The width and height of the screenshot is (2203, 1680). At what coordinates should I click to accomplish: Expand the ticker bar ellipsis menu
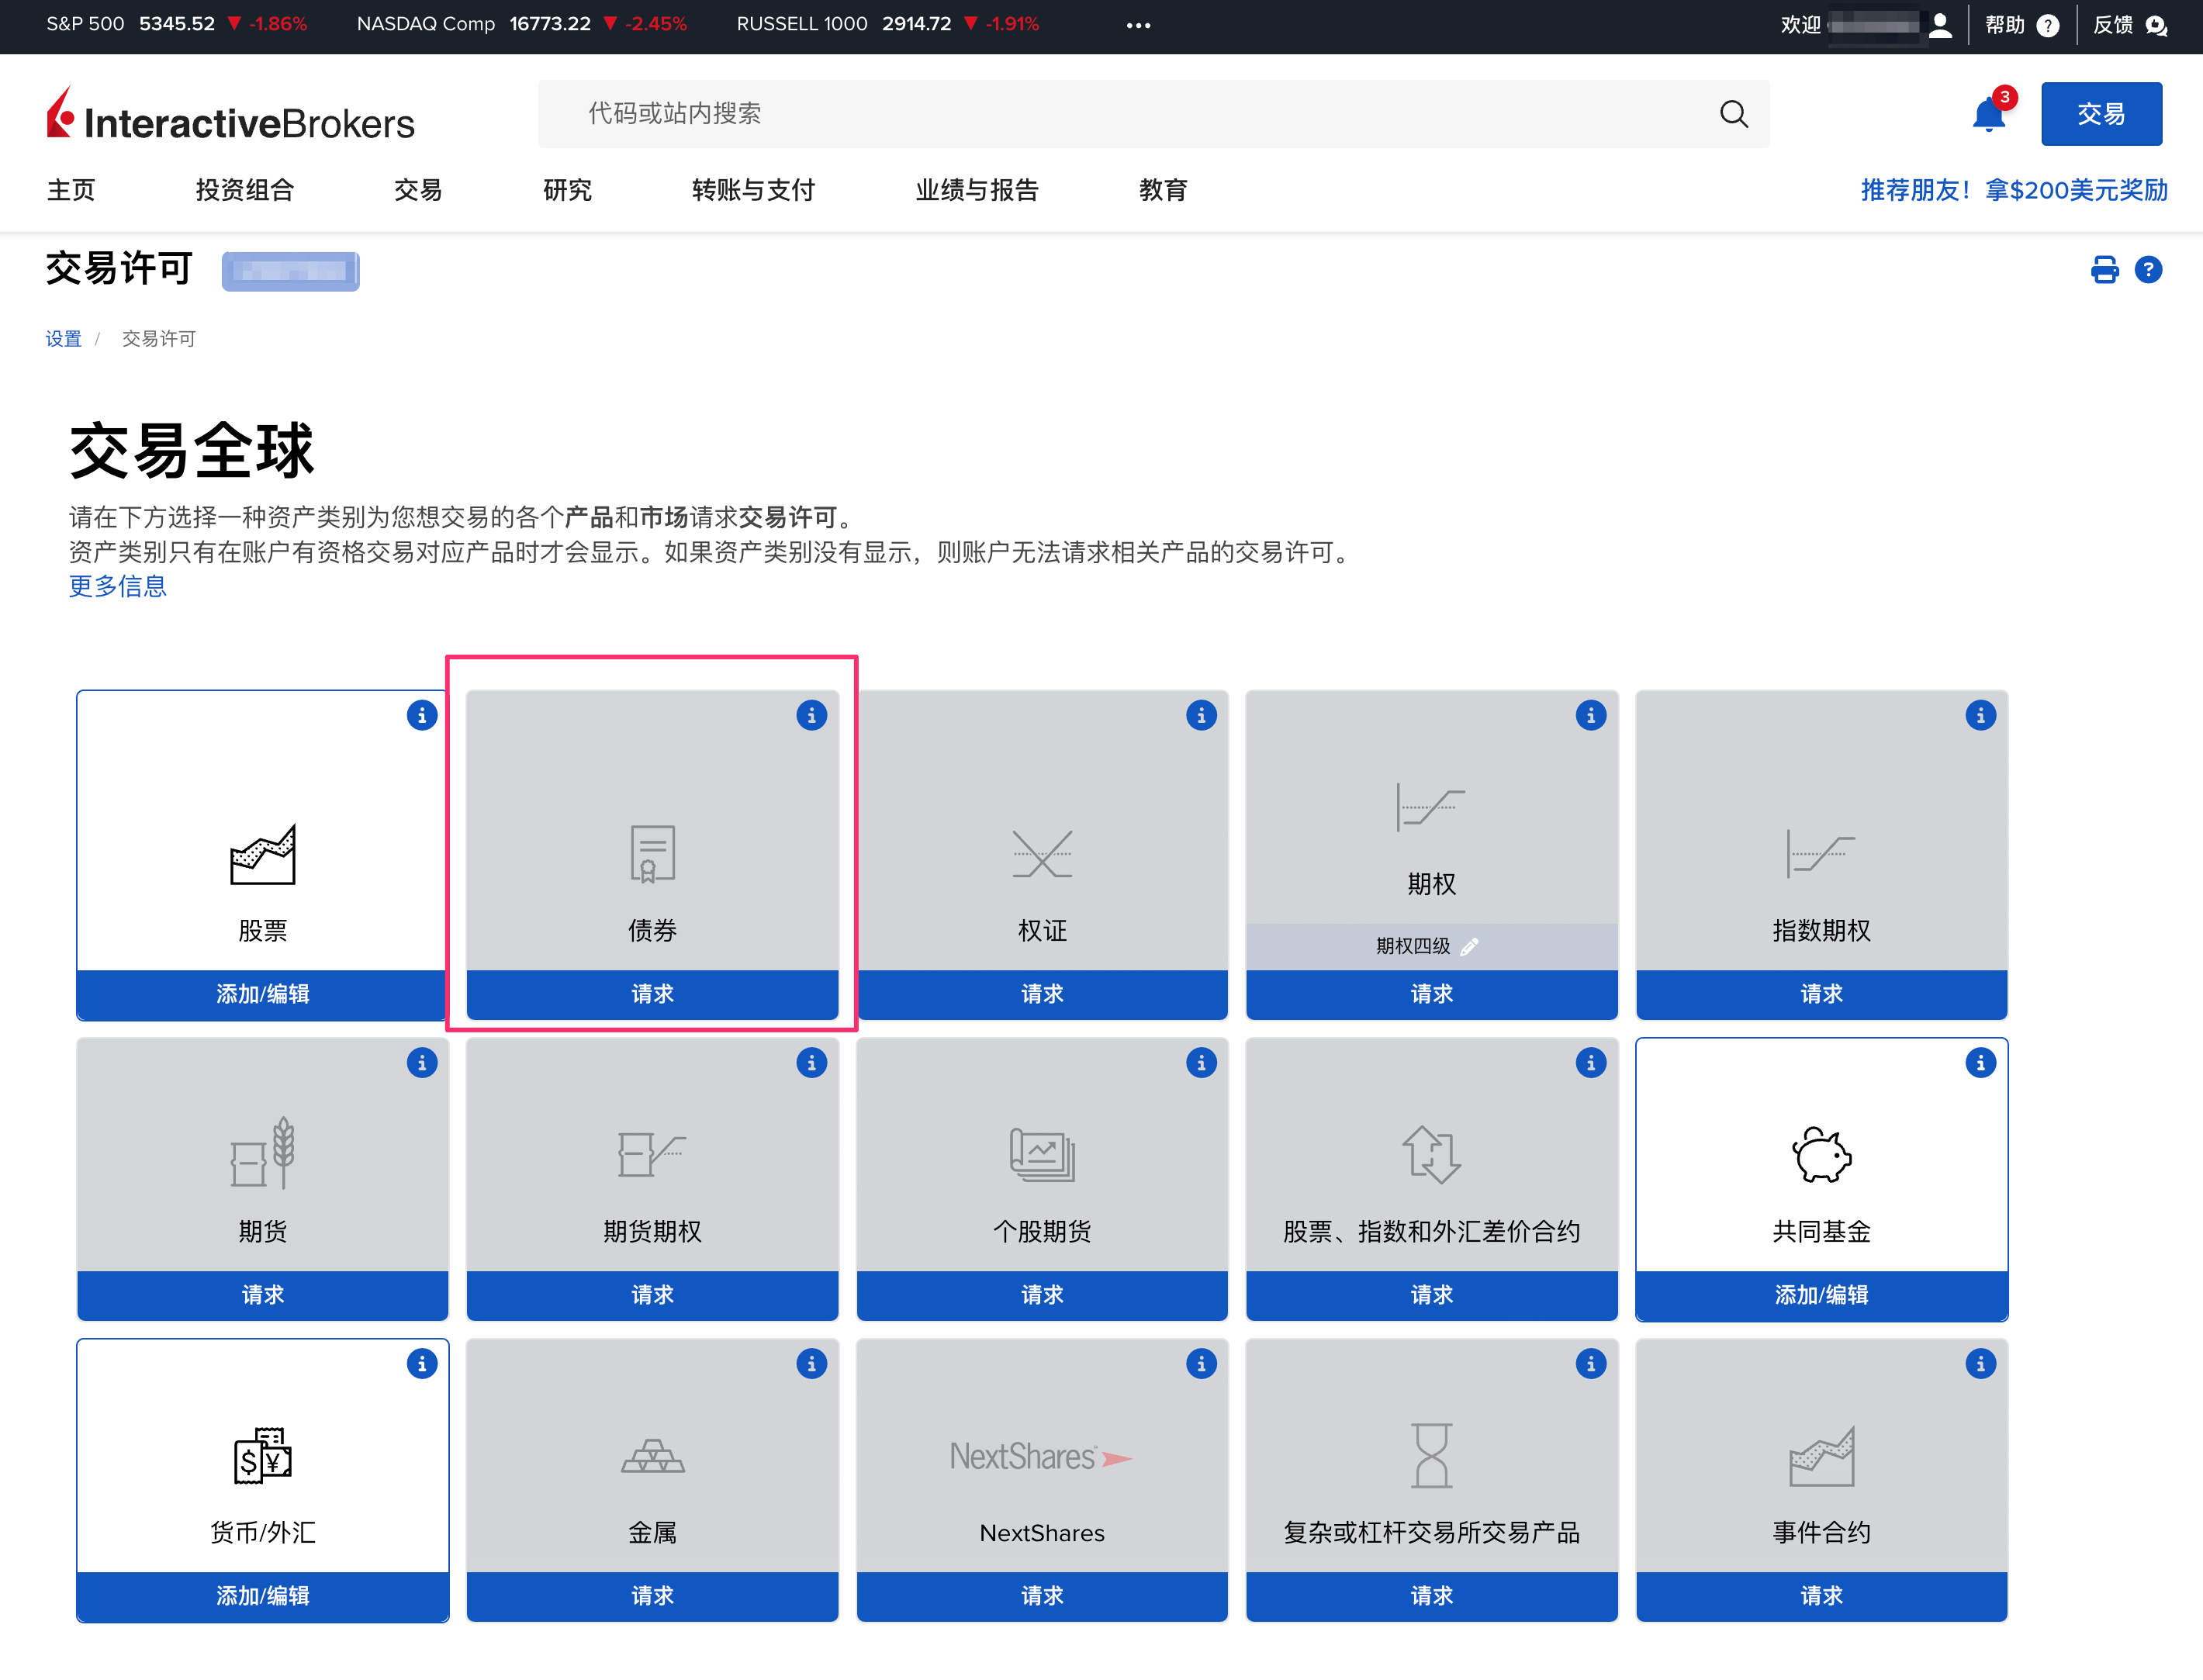click(x=1138, y=25)
